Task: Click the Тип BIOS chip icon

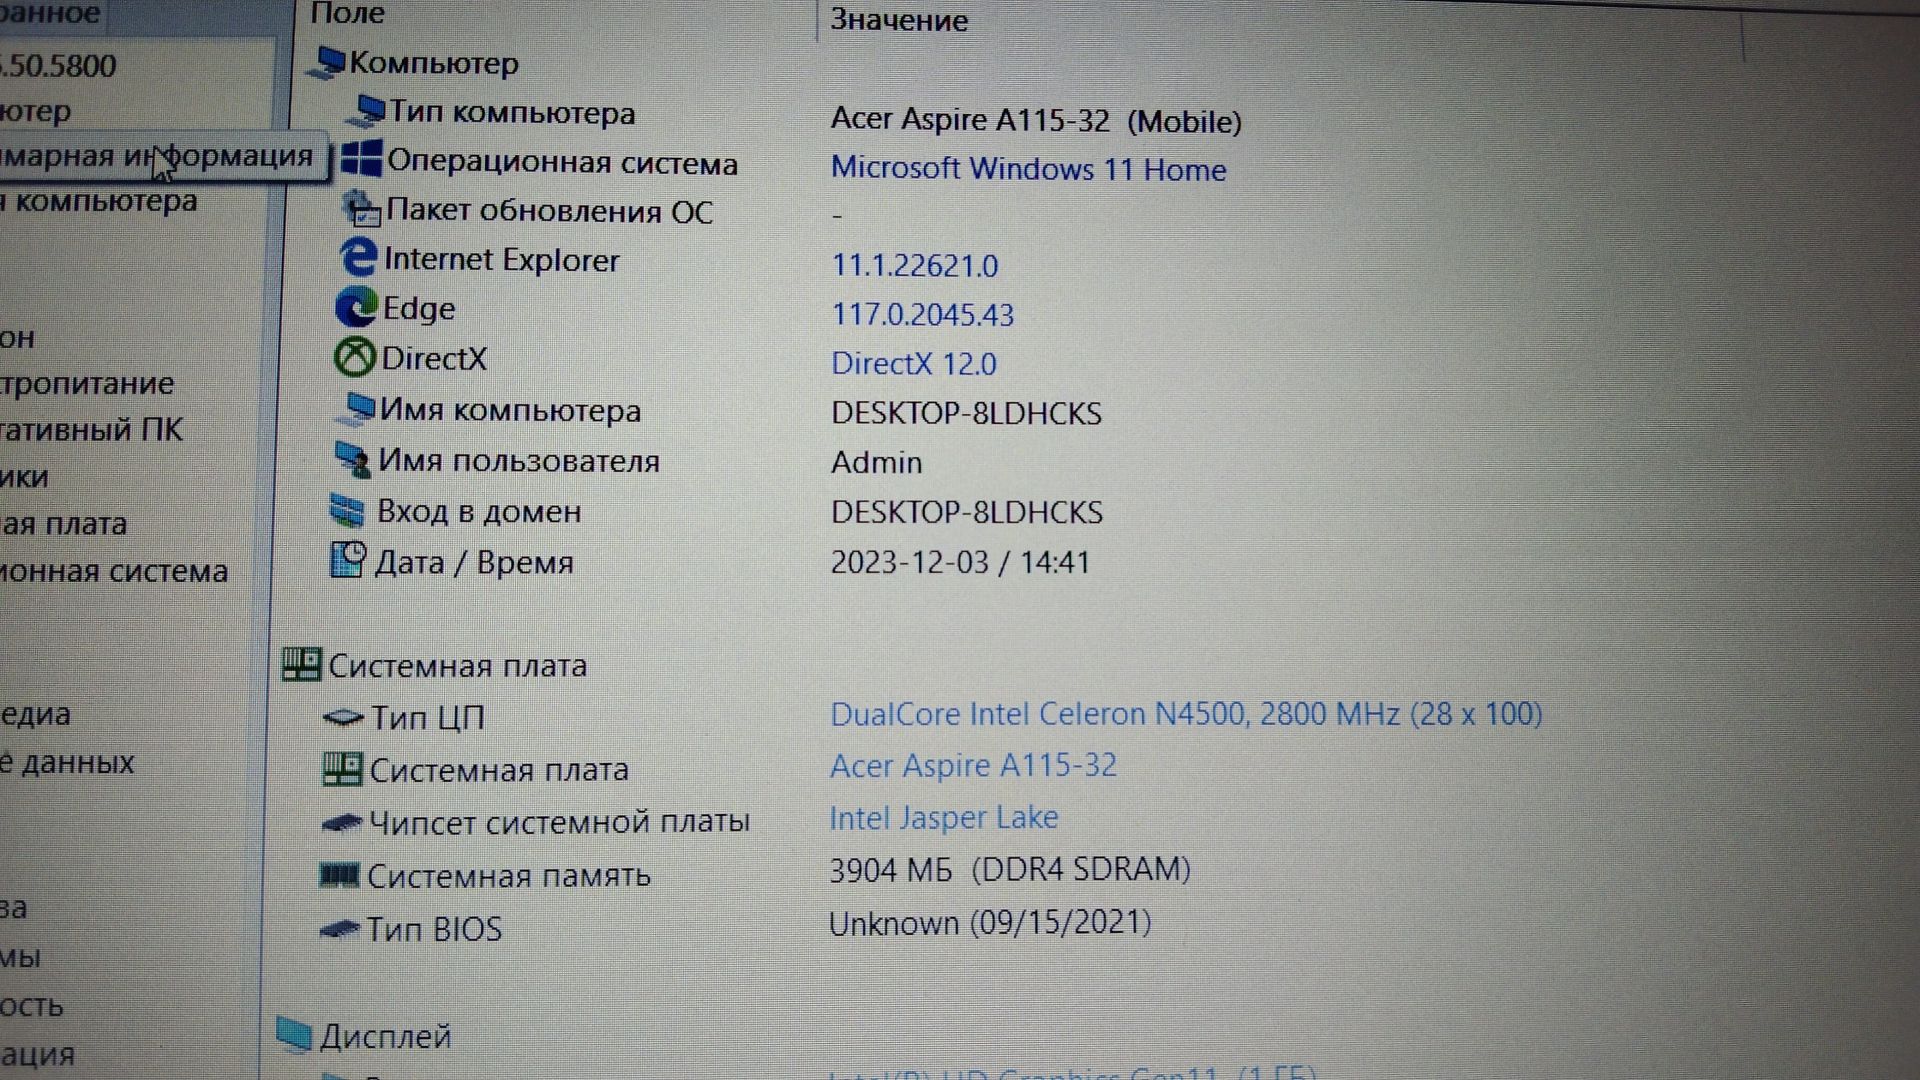Action: pos(338,929)
